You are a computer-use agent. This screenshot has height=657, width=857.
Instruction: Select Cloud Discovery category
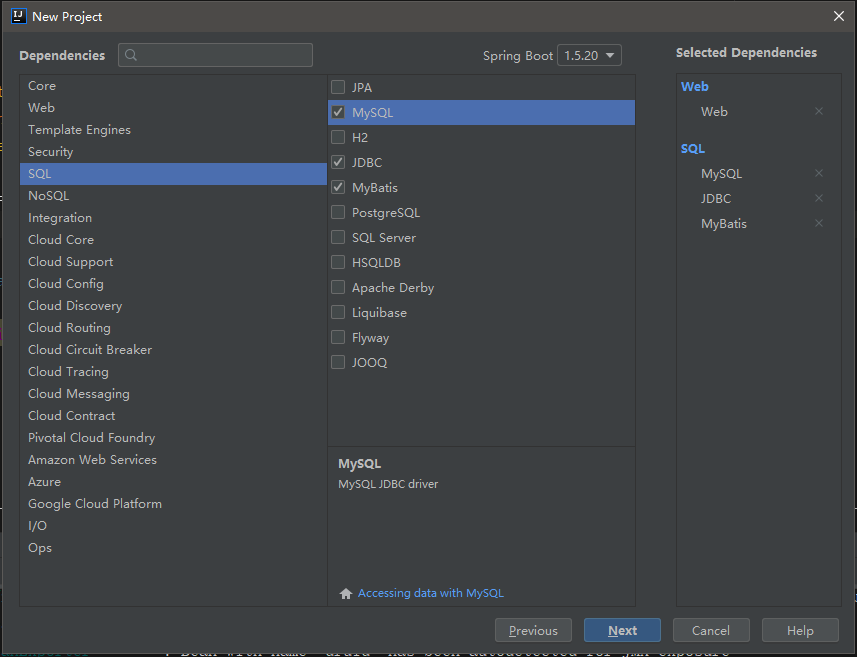[173, 306]
